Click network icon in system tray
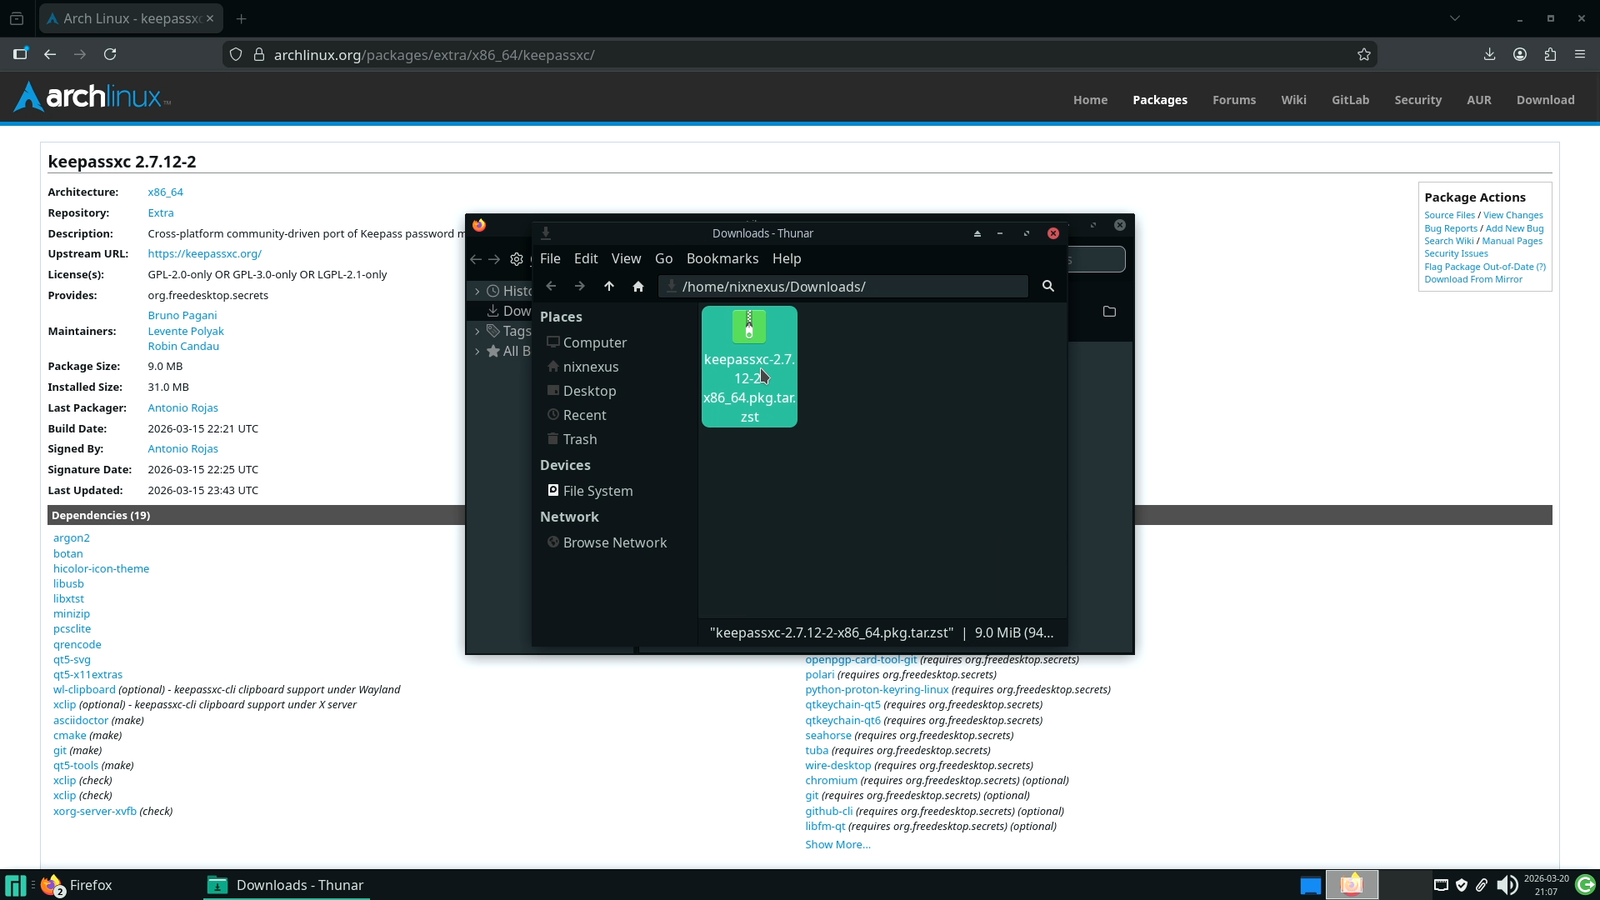The height and width of the screenshot is (900, 1600). click(x=1441, y=885)
